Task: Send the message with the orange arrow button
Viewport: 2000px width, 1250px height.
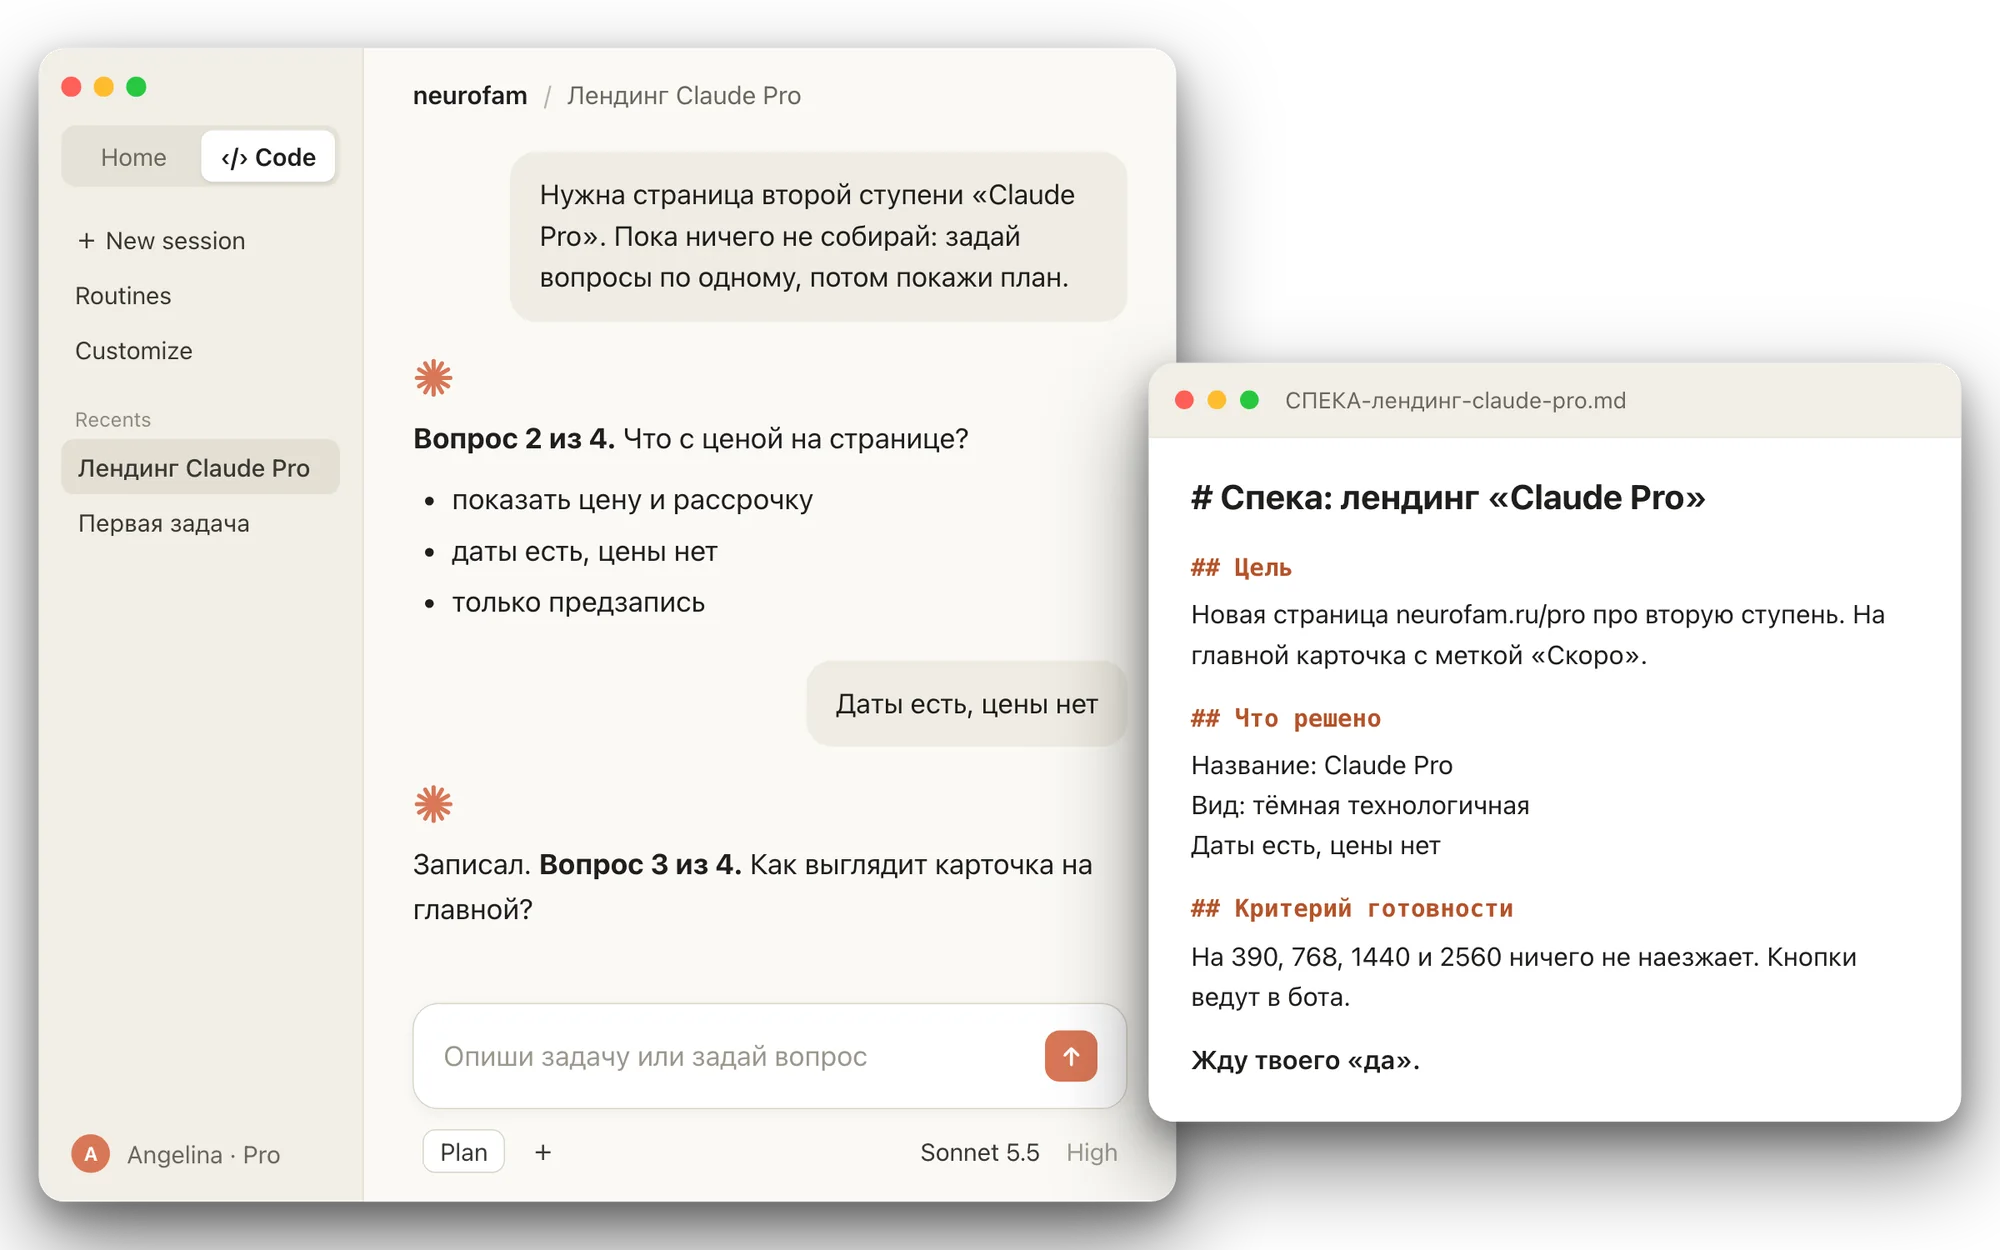Action: point(1071,1056)
